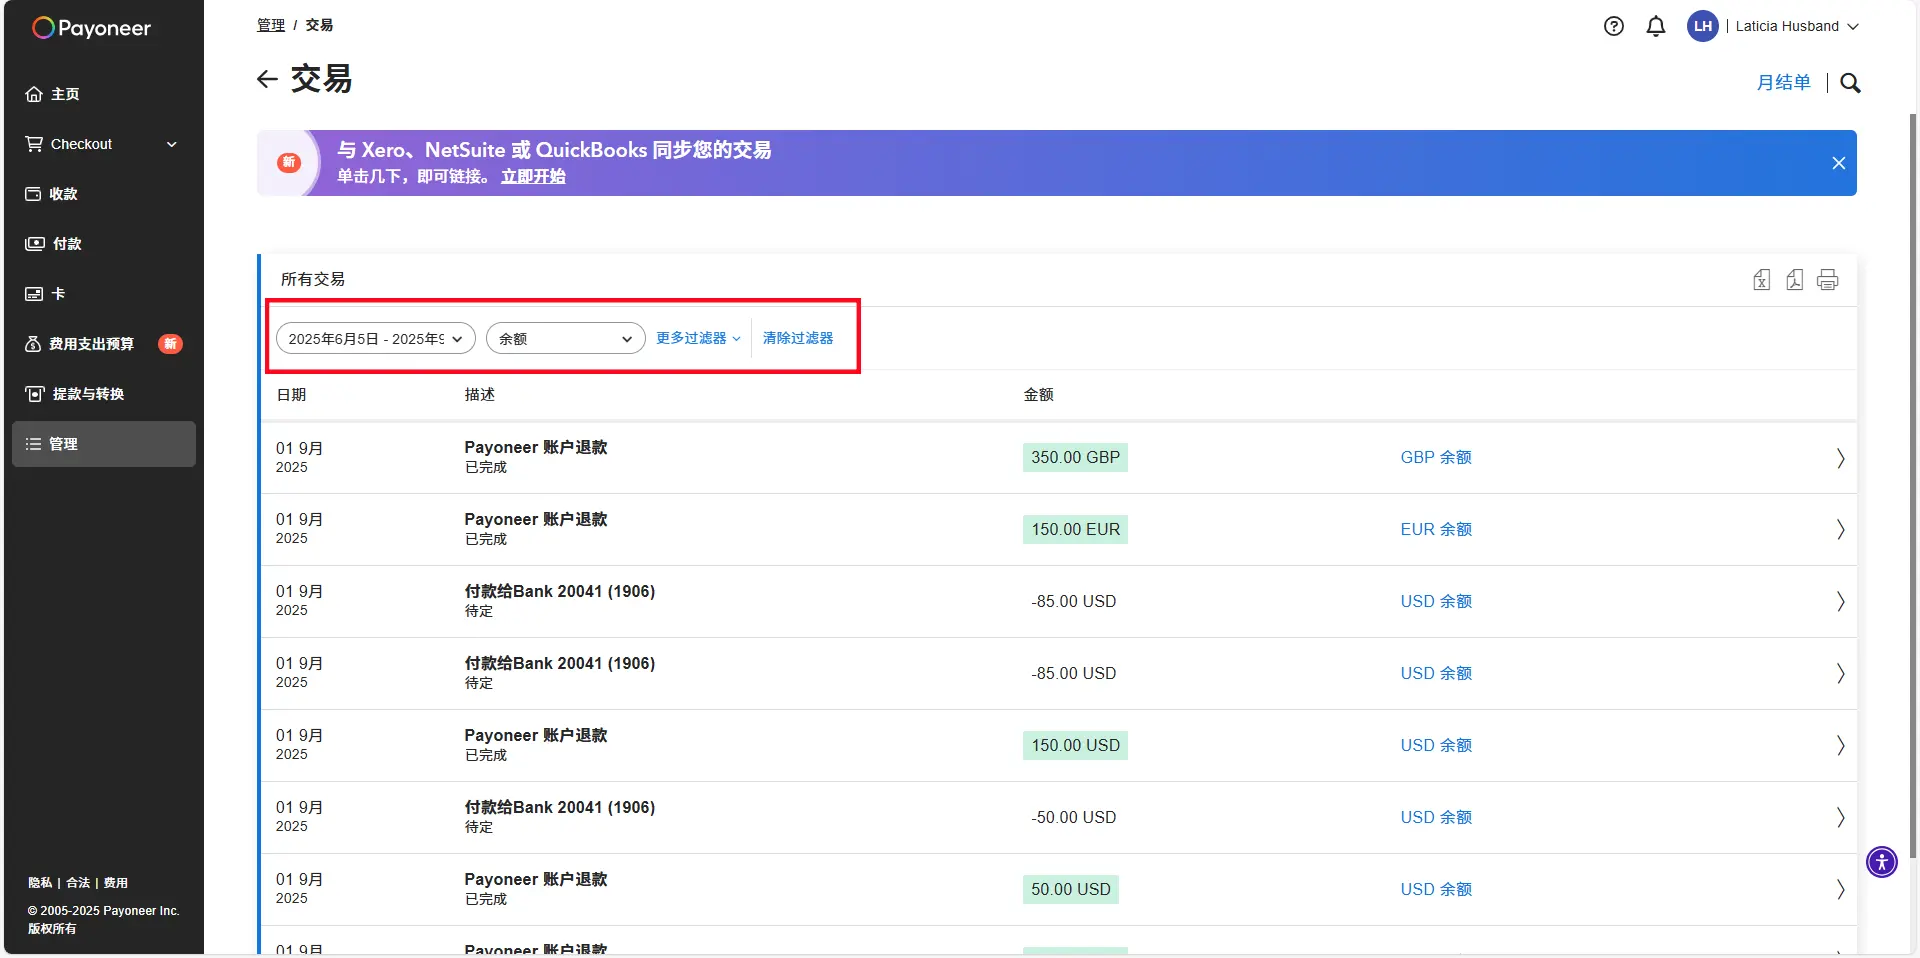This screenshot has width=1920, height=958.
Task: Open GBP 余额 link
Action: [x=1436, y=458]
